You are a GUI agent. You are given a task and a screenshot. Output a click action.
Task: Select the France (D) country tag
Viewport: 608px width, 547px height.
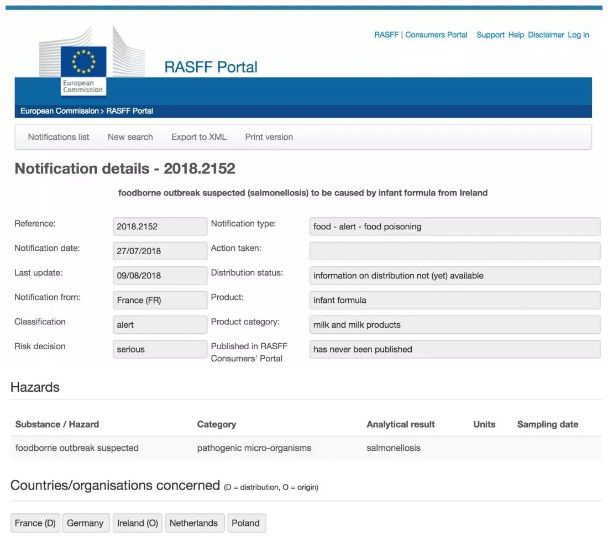pyautogui.click(x=35, y=523)
